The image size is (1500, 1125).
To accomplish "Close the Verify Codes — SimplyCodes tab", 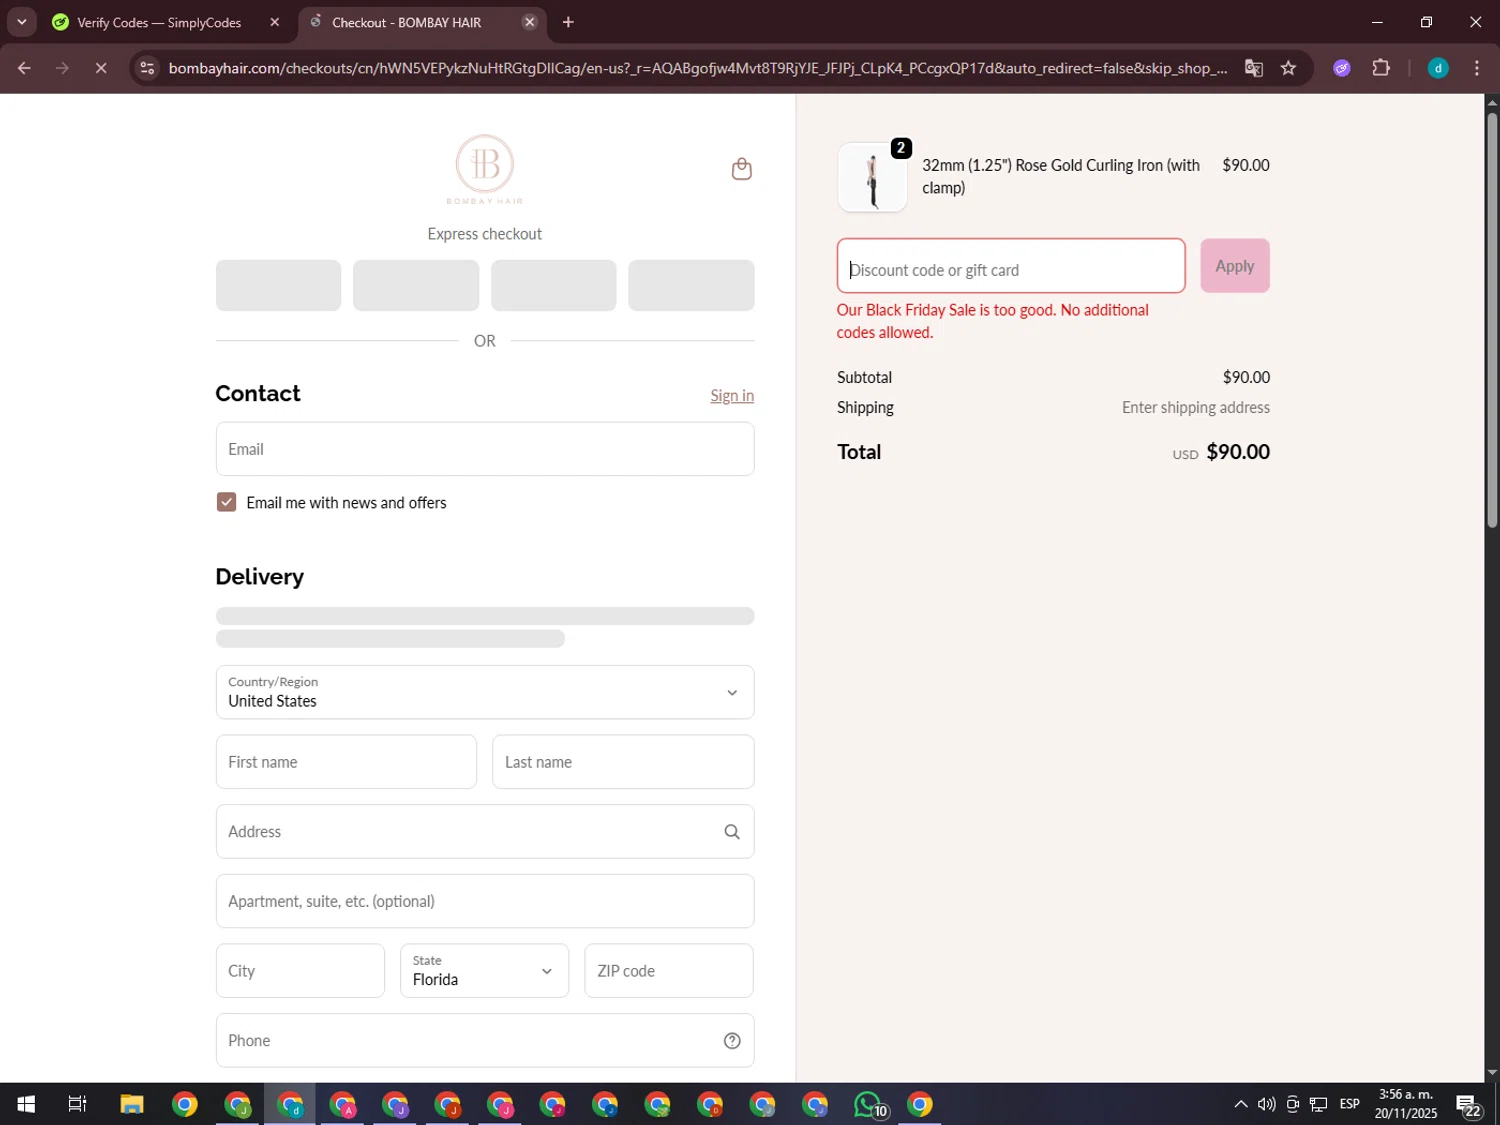I will click(275, 22).
